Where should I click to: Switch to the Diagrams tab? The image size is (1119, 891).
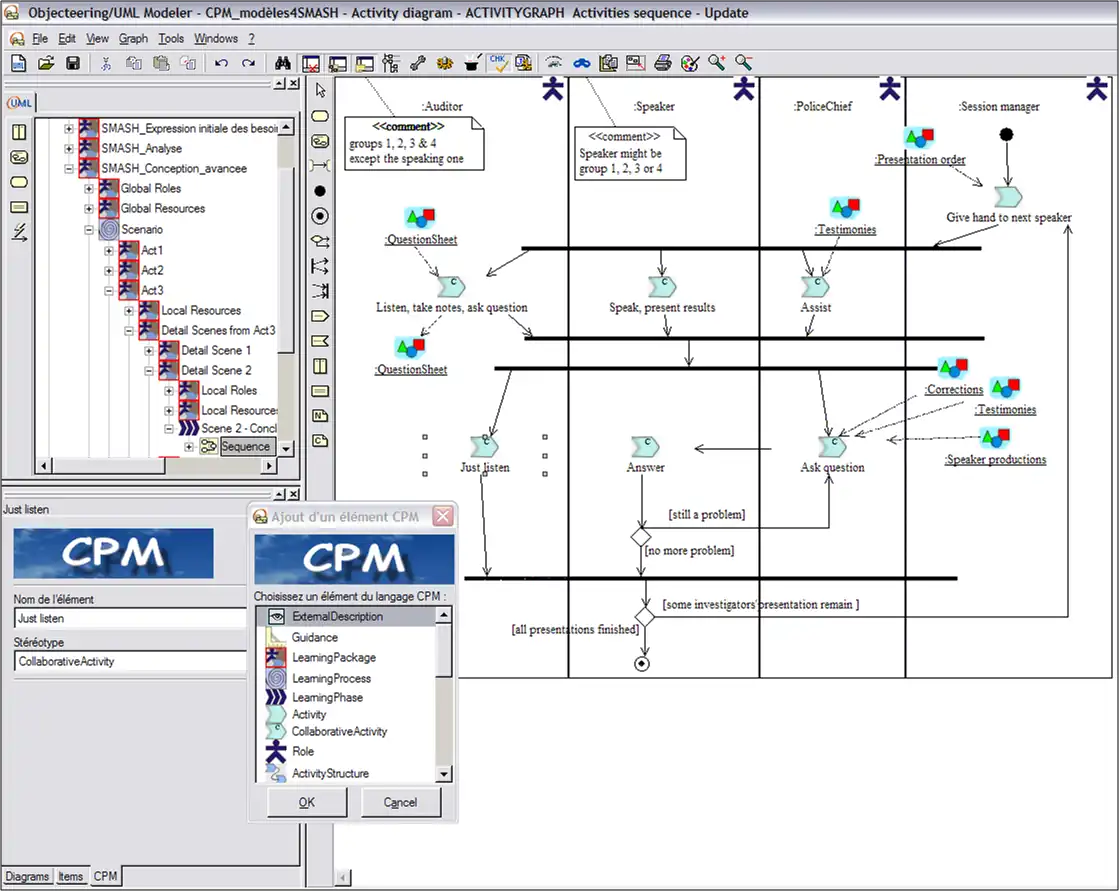point(27,877)
